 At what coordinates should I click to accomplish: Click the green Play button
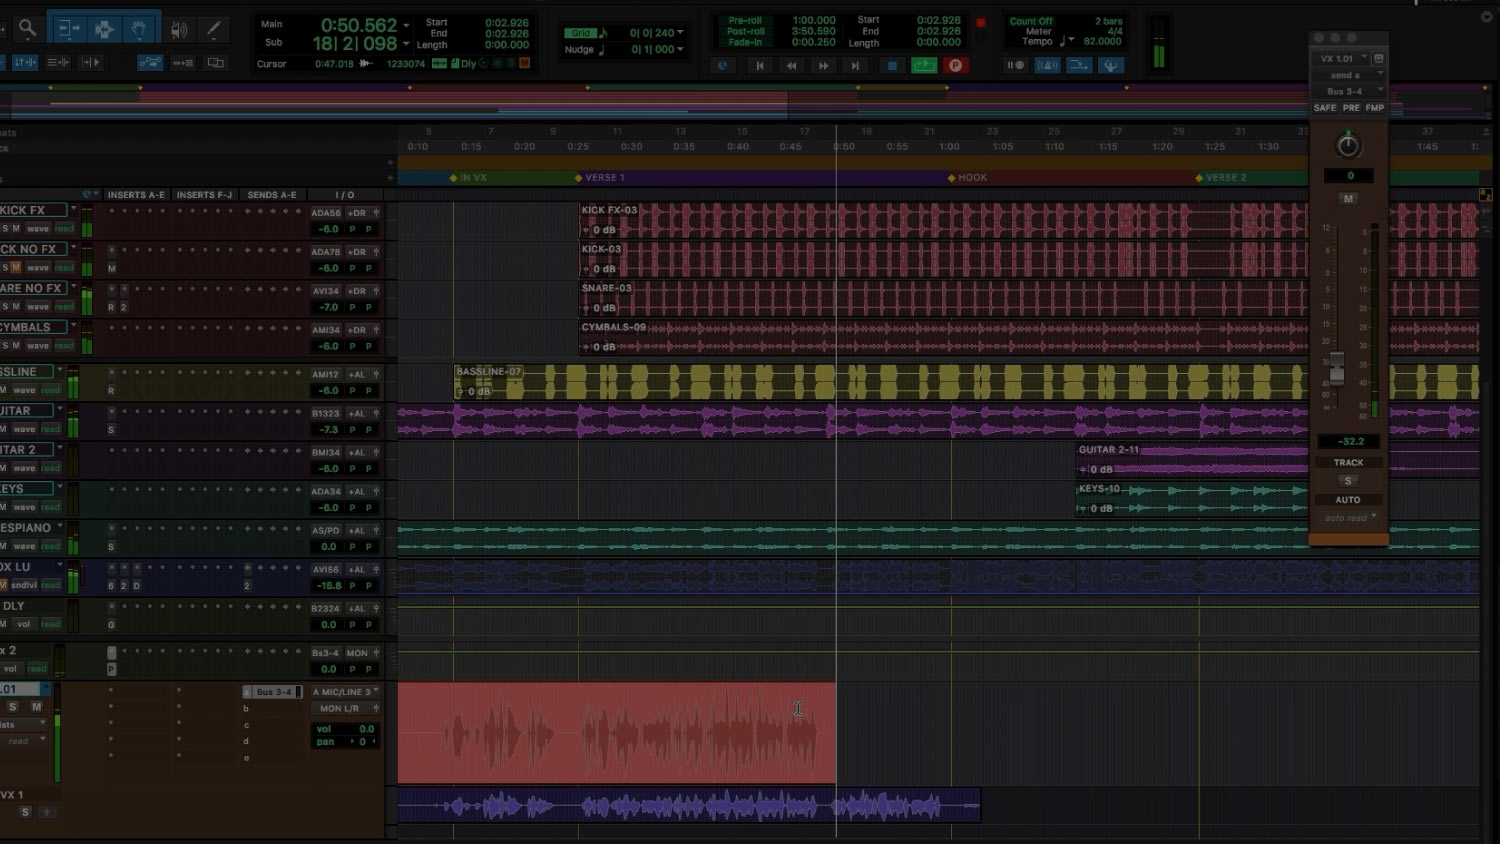tap(924, 66)
